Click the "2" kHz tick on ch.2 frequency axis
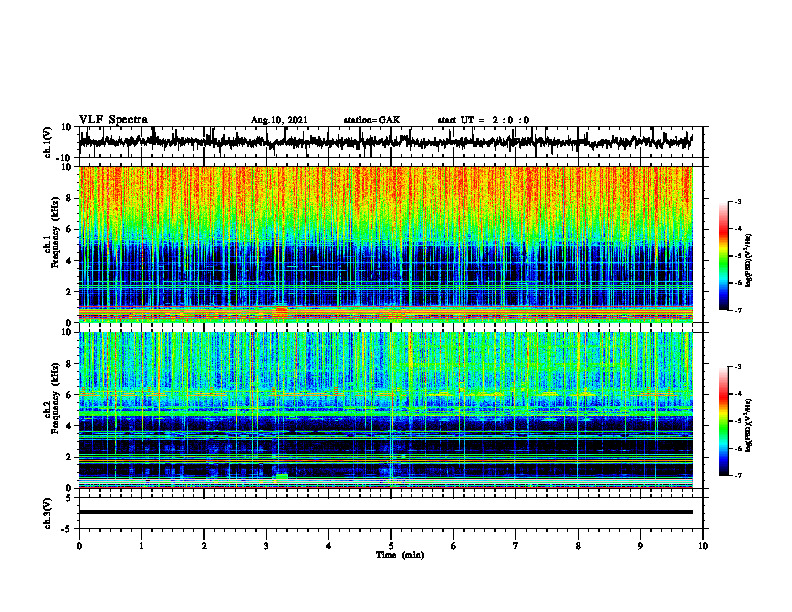Image resolution: width=792 pixels, height=612 pixels. coord(70,457)
